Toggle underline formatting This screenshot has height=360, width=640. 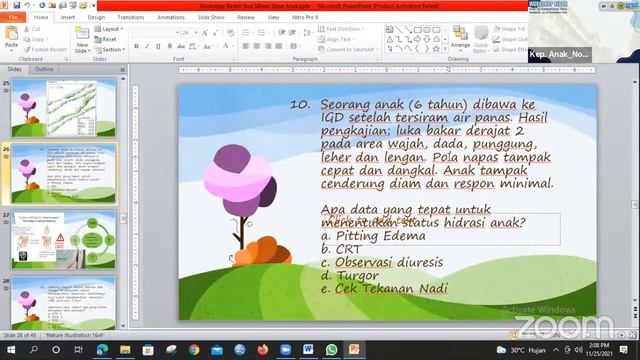(x=158, y=46)
